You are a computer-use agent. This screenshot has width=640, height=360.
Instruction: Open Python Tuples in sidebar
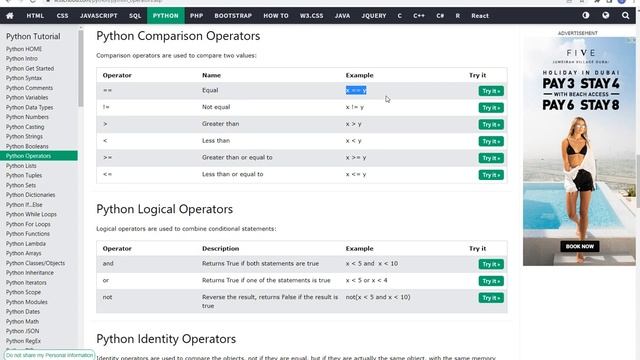point(24,175)
